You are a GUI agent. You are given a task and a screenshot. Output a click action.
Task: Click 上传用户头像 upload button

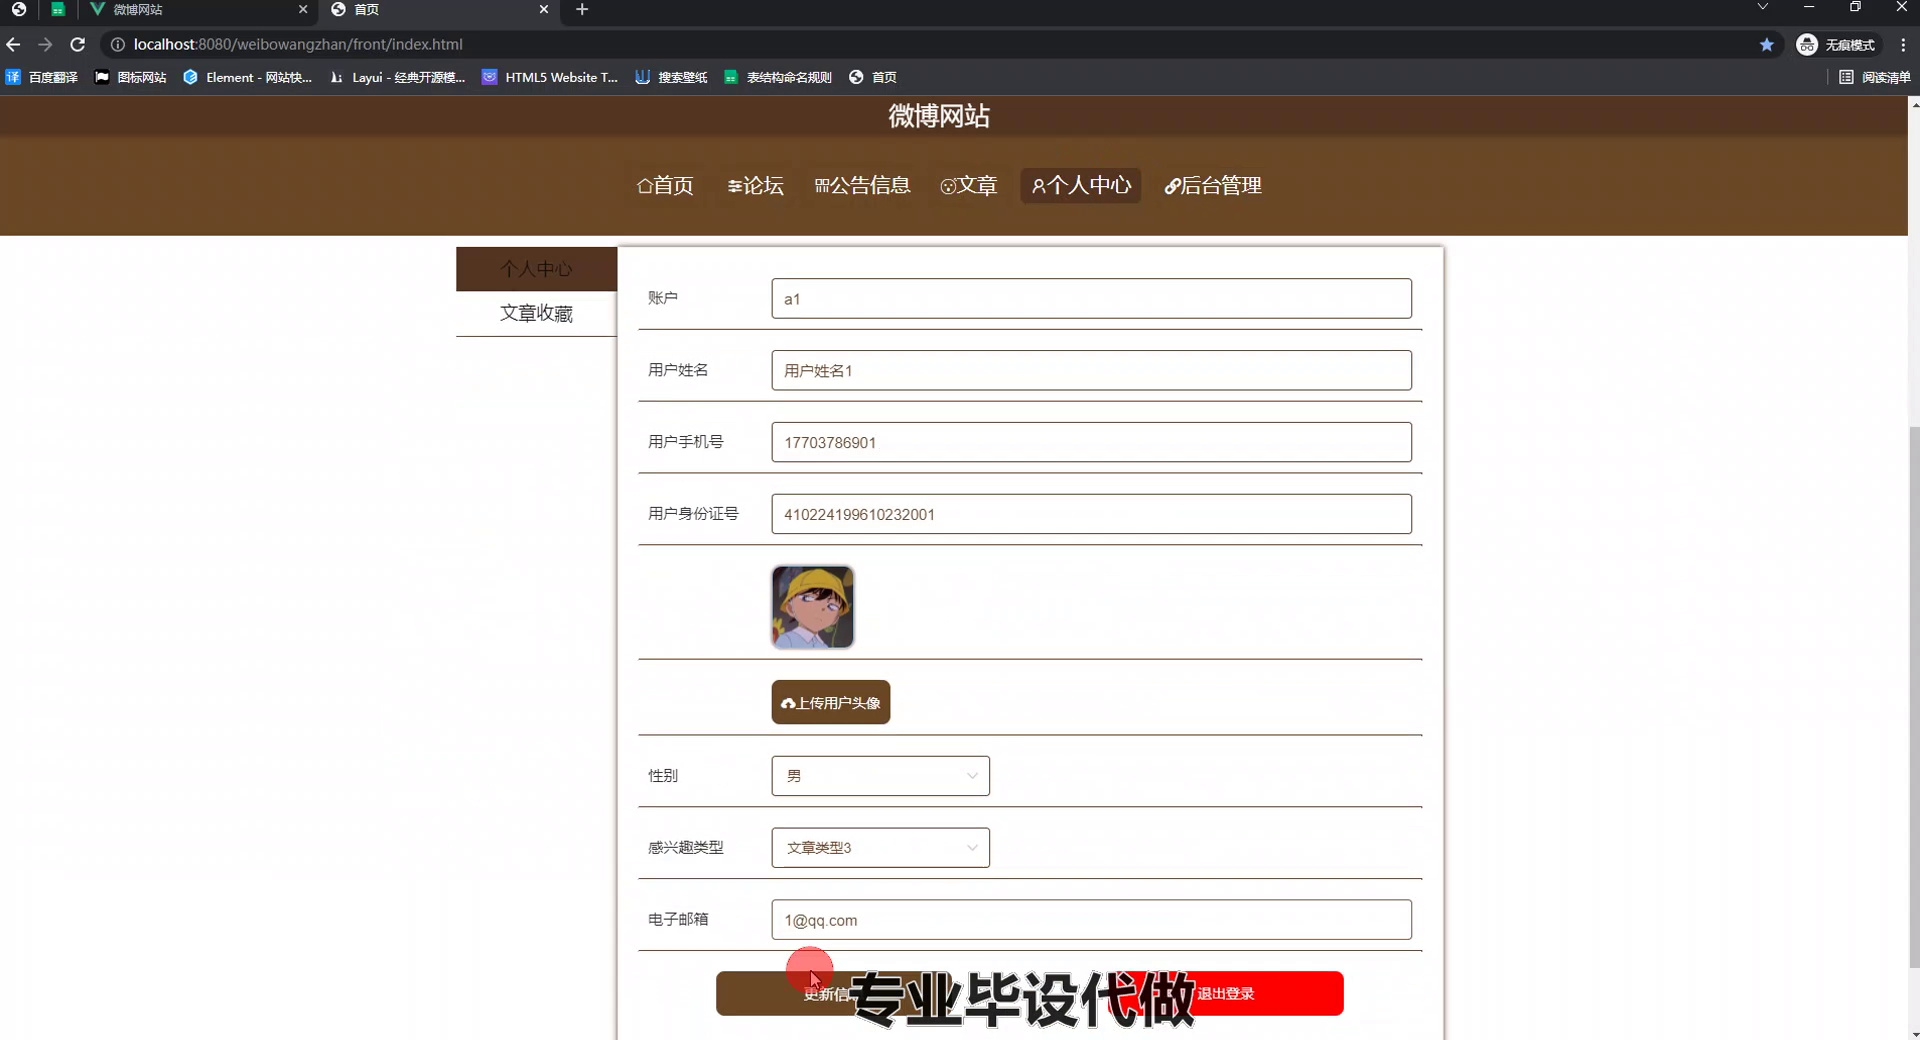point(831,703)
